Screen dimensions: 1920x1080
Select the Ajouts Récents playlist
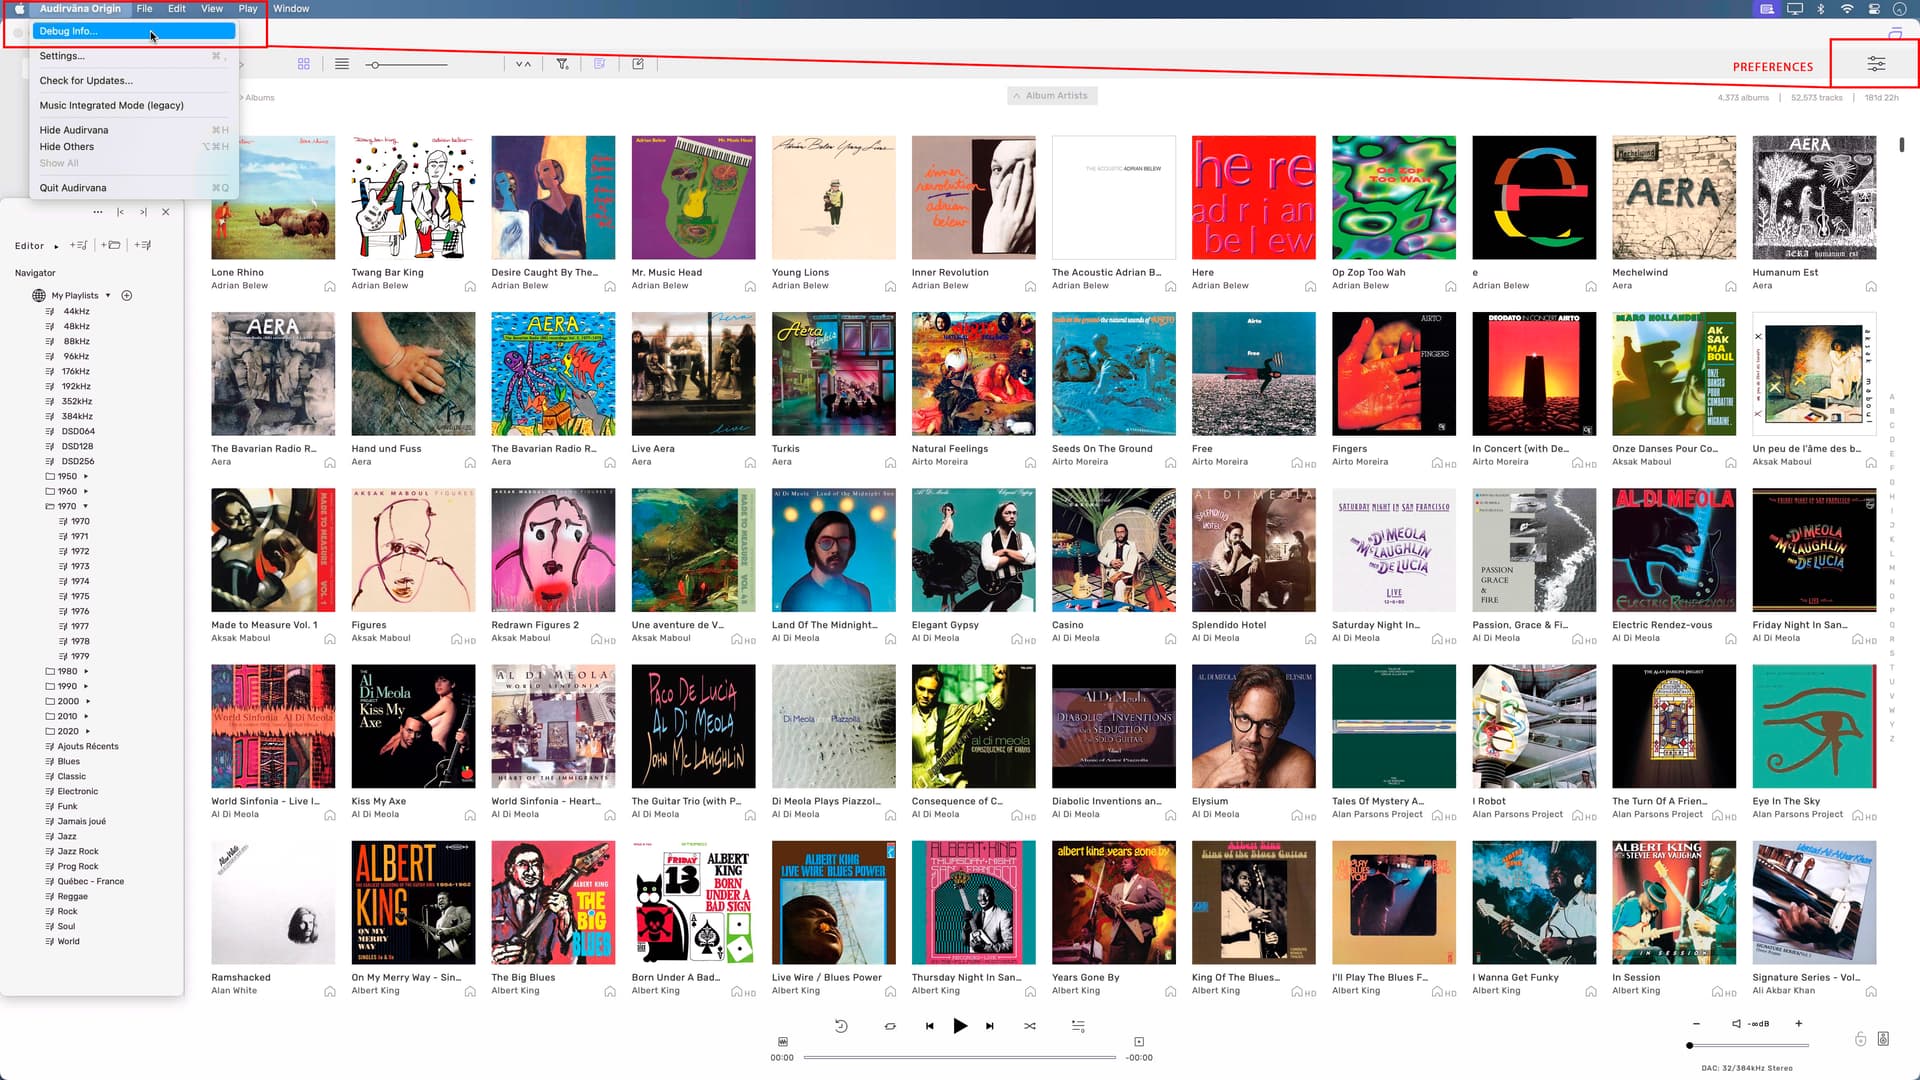(87, 747)
